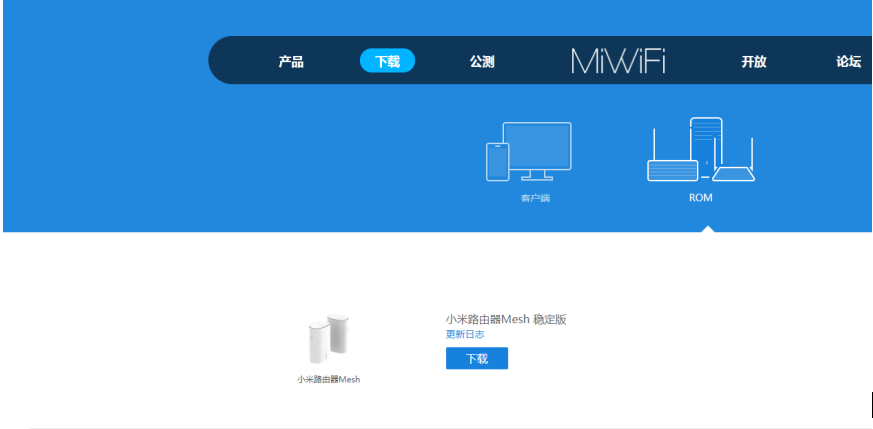Click the Mesh router product image

(x=328, y=339)
